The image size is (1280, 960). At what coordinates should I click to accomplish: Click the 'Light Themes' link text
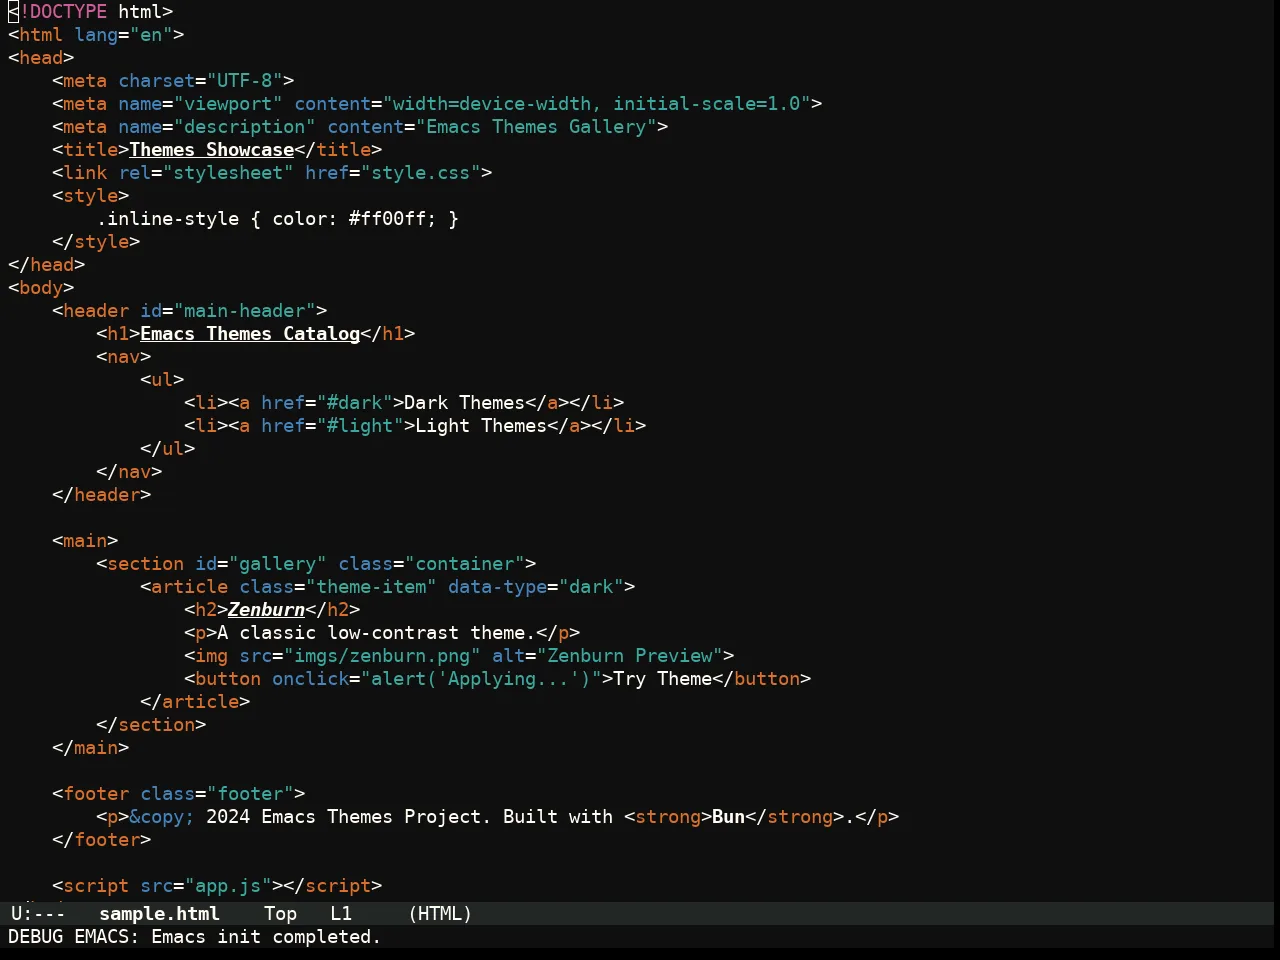[x=481, y=425]
